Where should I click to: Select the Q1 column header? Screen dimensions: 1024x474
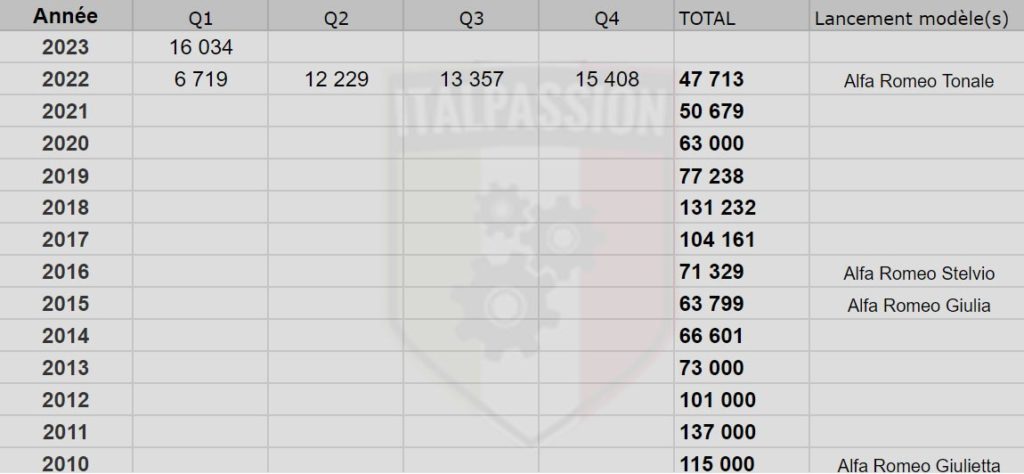click(x=200, y=16)
